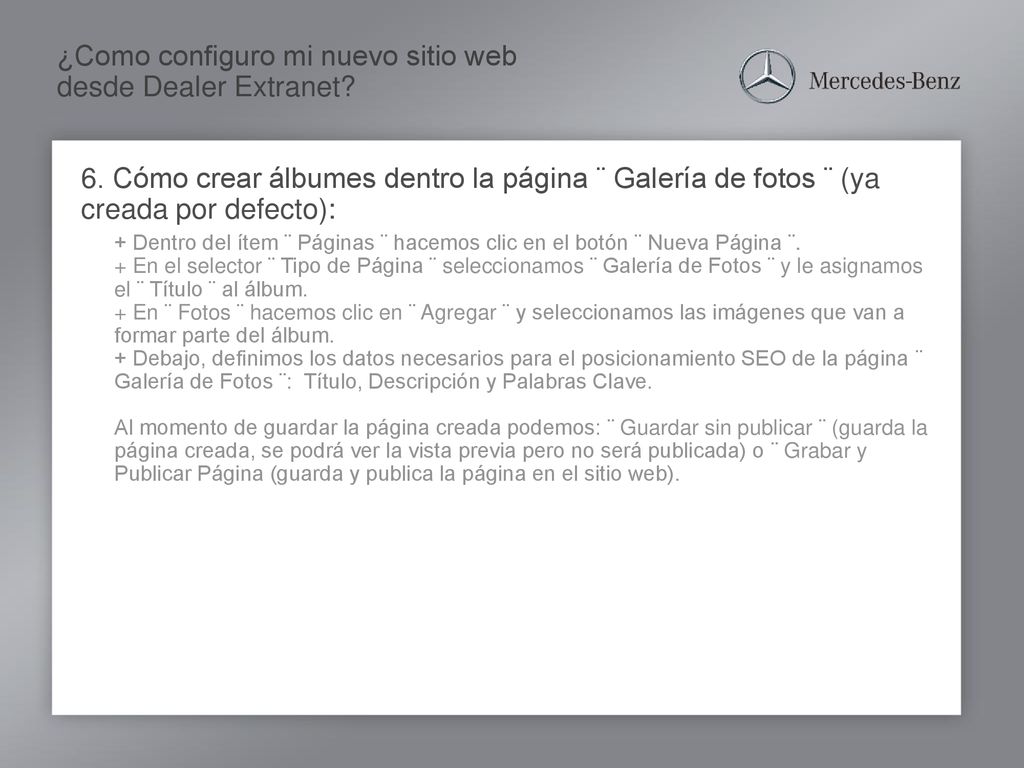The height and width of the screenshot is (768, 1024).
Task: Click the Mercedes-Benz star logo
Action: tap(767, 77)
